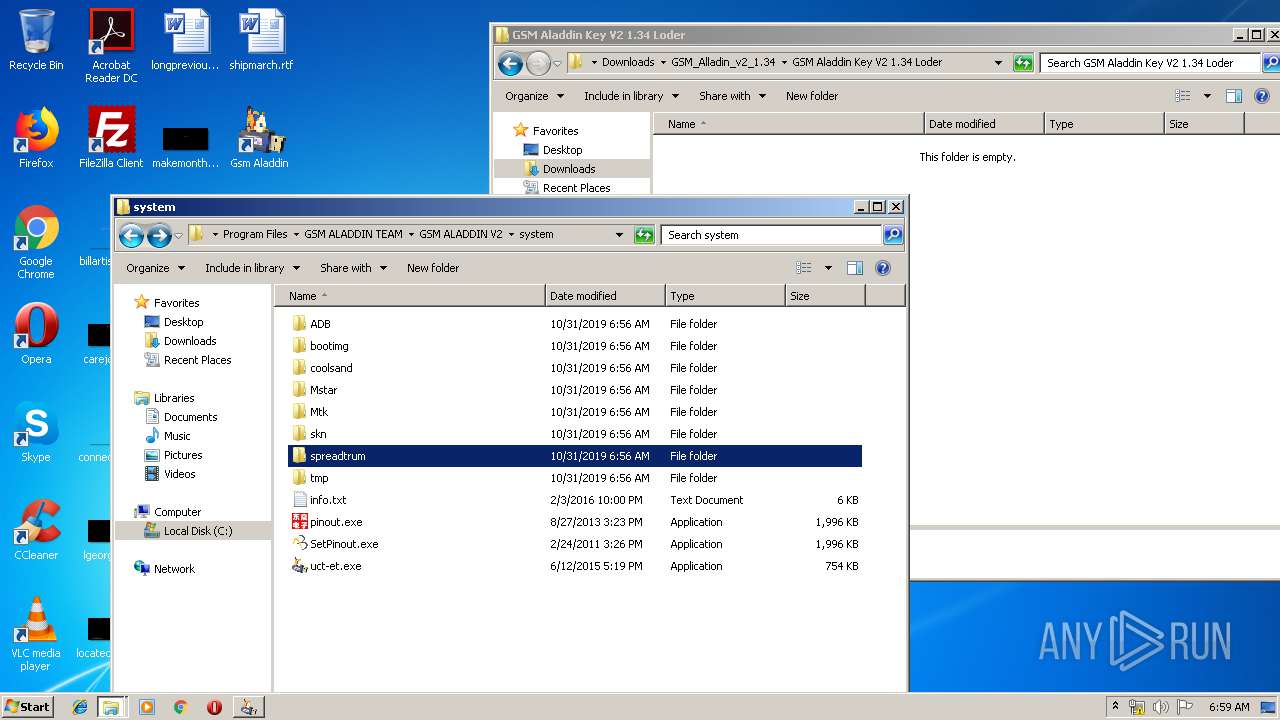Select Network in the navigation pane

174,569
